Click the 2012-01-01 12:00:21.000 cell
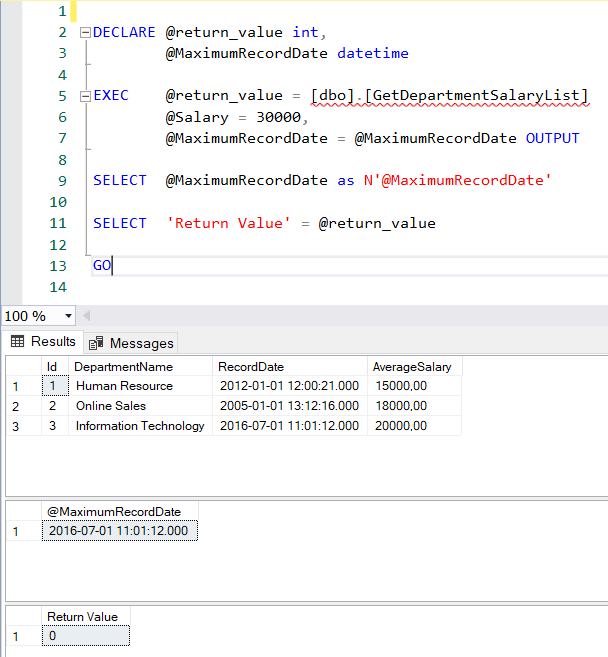This screenshot has width=608, height=657. click(290, 385)
